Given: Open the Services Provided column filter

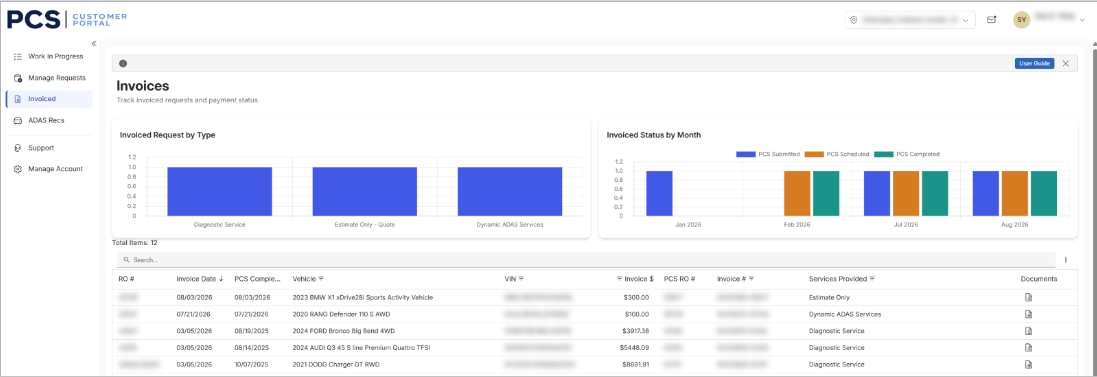Looking at the screenshot, I should [872, 278].
